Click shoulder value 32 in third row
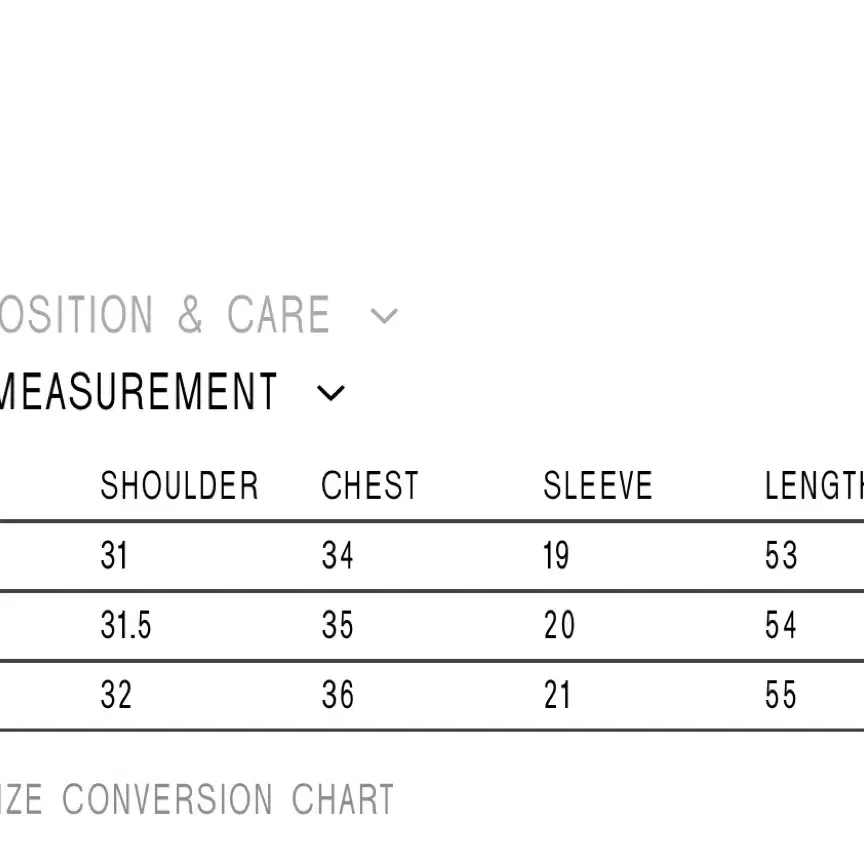 click(x=116, y=695)
